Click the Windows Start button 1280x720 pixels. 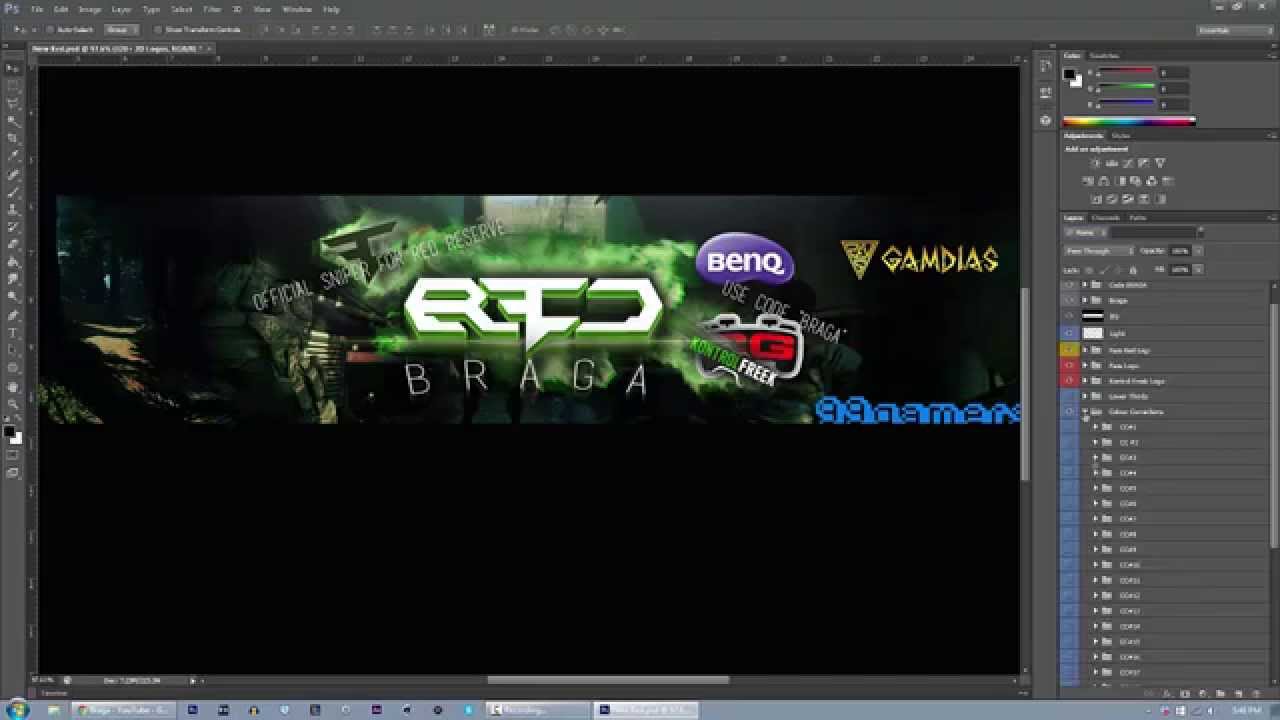click(19, 710)
